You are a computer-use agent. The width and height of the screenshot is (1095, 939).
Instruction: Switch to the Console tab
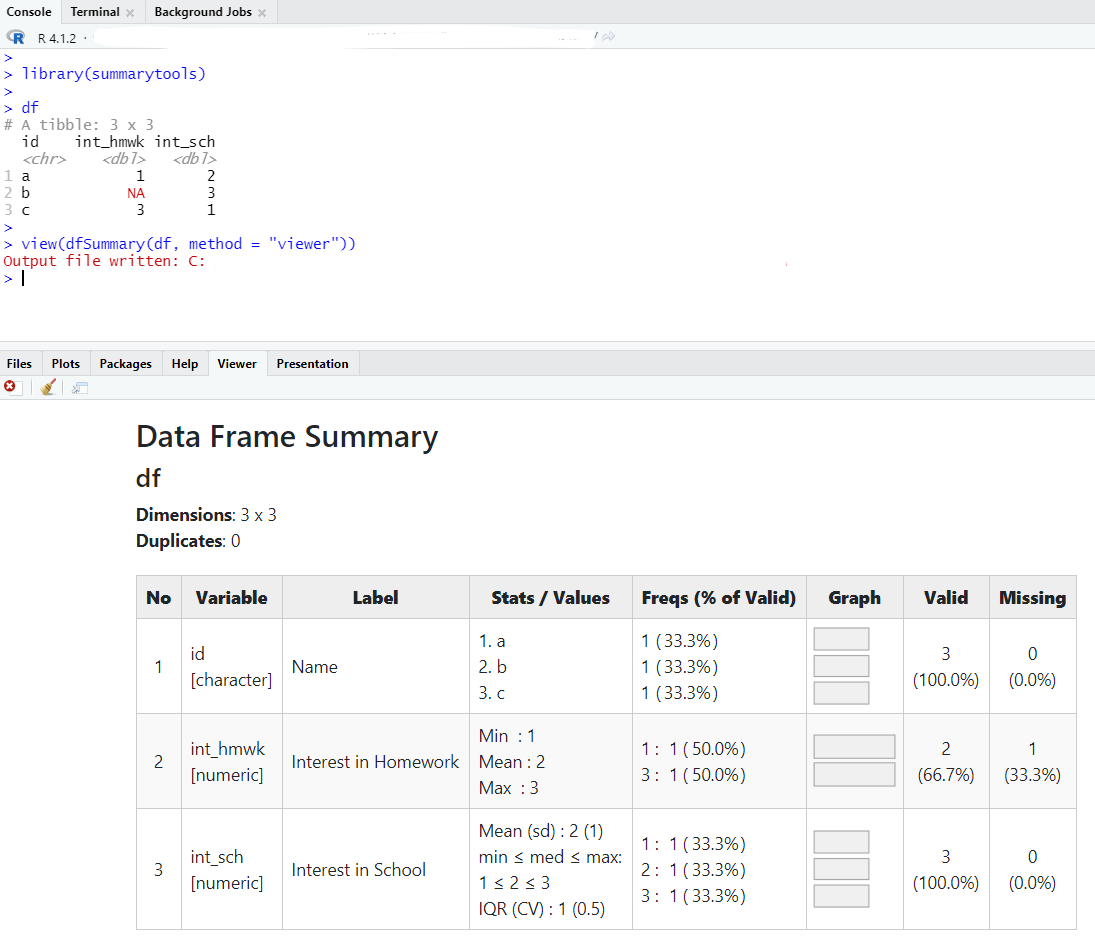click(x=29, y=12)
